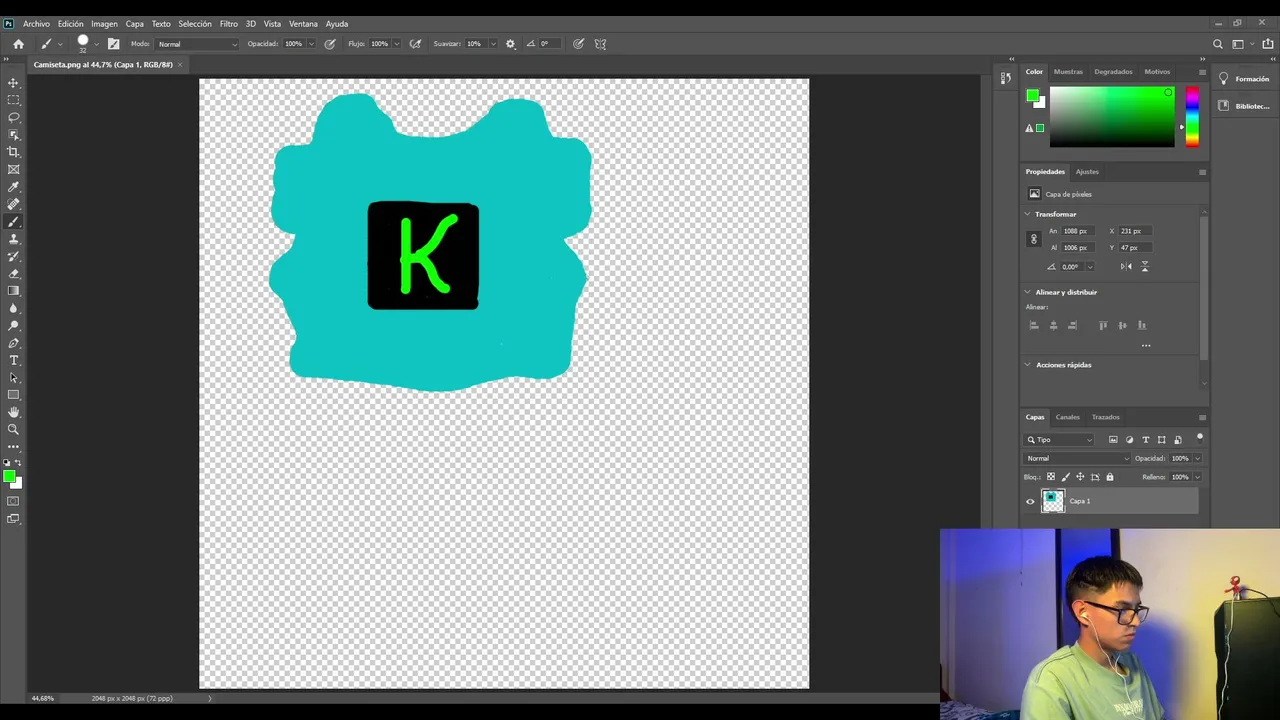Align left edges in Alinear section
1280x720 pixels.
coord(1034,325)
